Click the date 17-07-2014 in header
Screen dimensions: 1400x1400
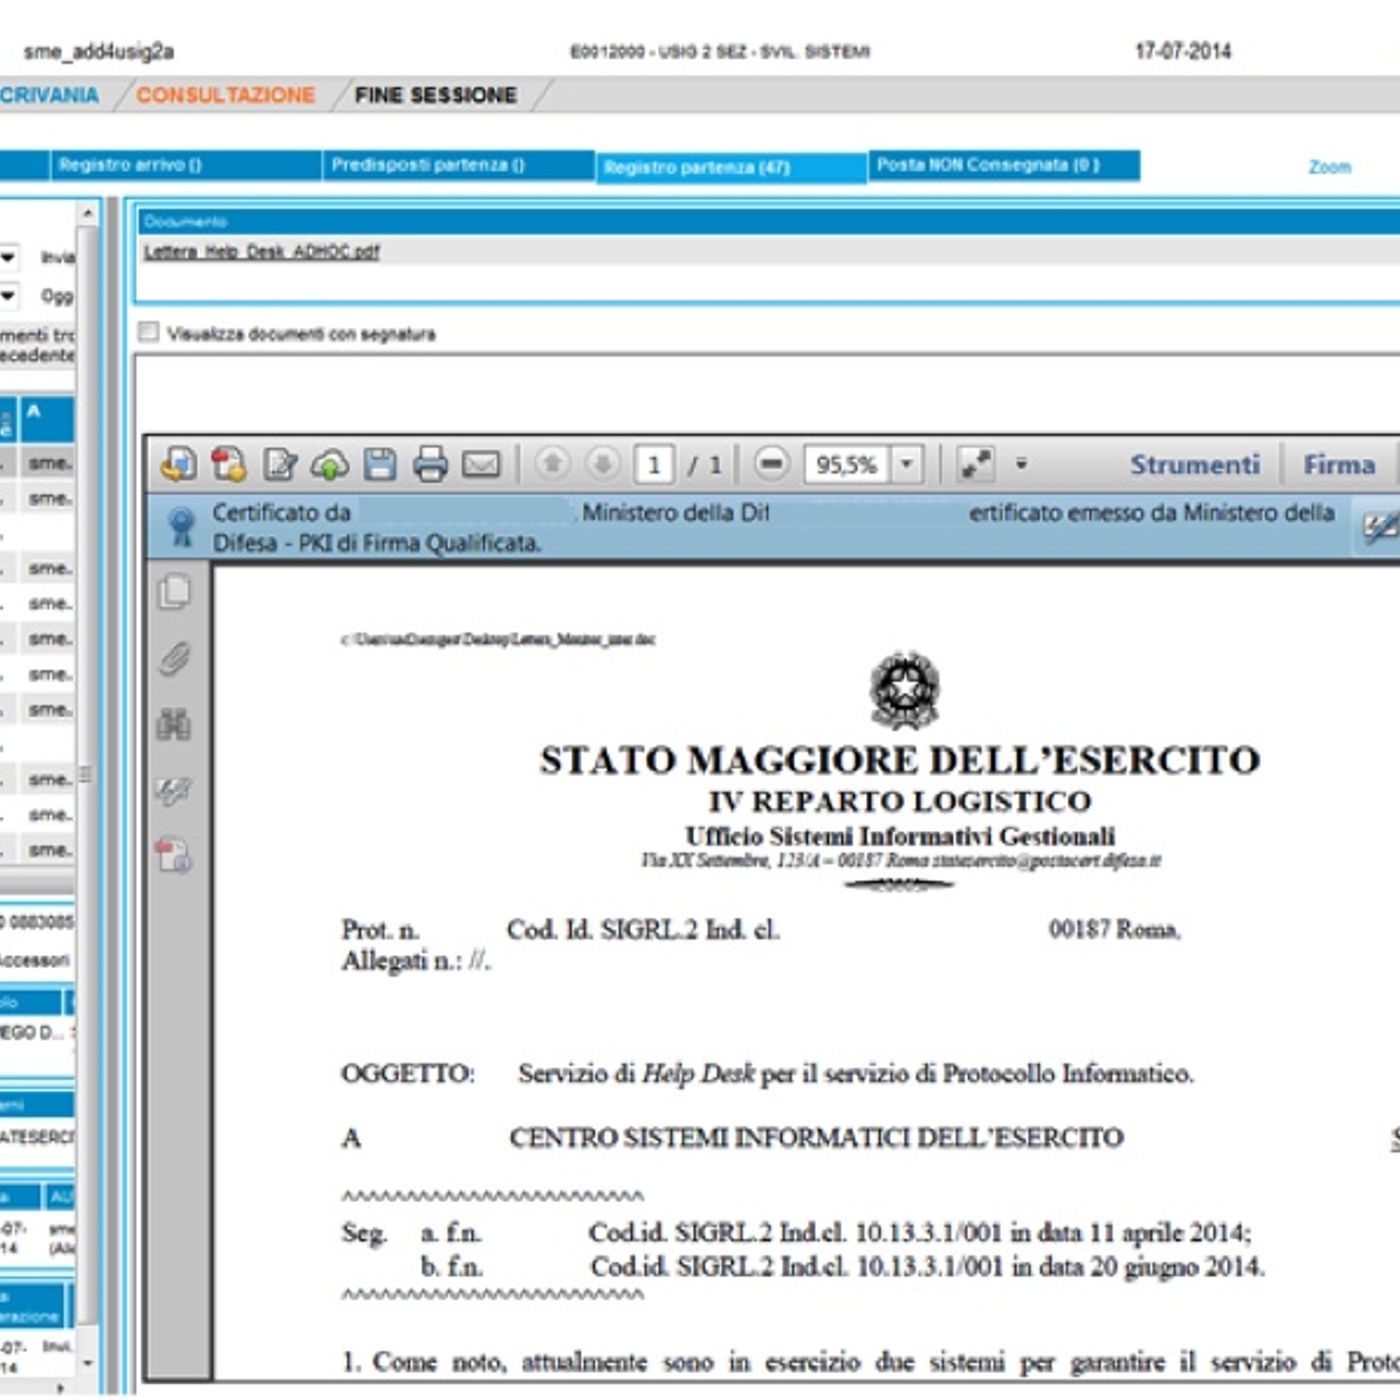click(1183, 51)
